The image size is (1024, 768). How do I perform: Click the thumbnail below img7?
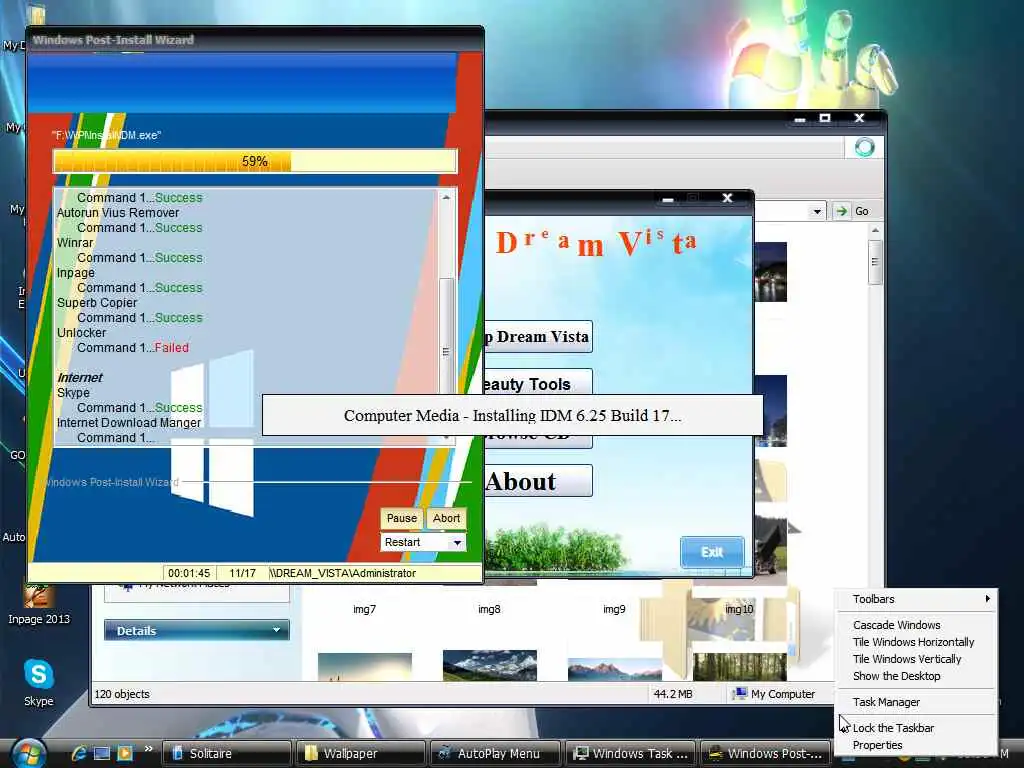pyautogui.click(x=364, y=667)
